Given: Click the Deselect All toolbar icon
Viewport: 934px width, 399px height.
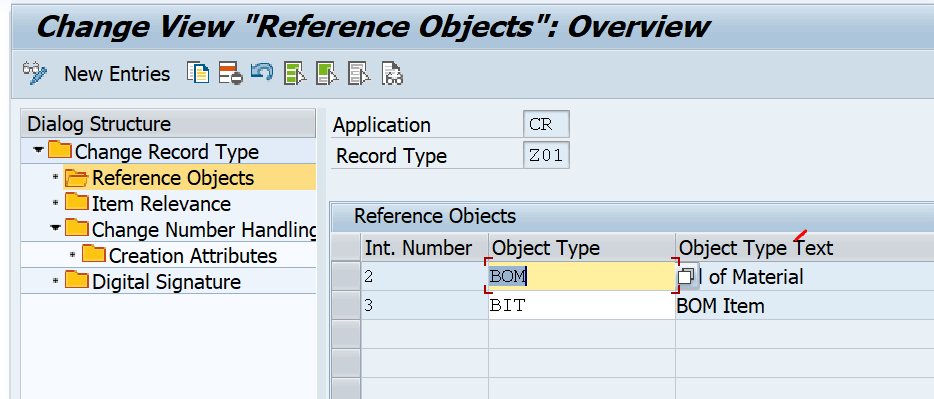Looking at the screenshot, I should [x=360, y=73].
